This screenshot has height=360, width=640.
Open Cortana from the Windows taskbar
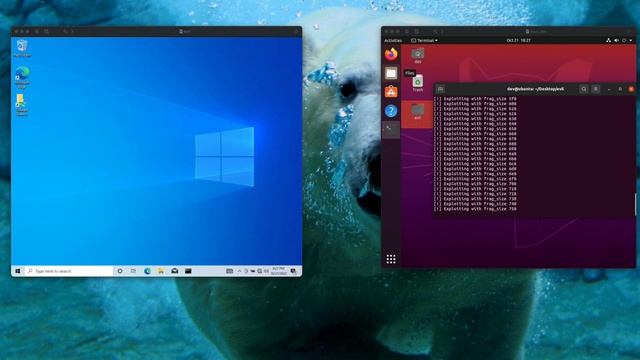120,271
